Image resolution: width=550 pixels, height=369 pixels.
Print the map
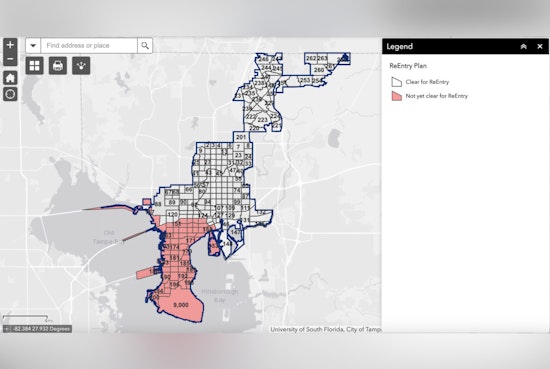coord(58,66)
